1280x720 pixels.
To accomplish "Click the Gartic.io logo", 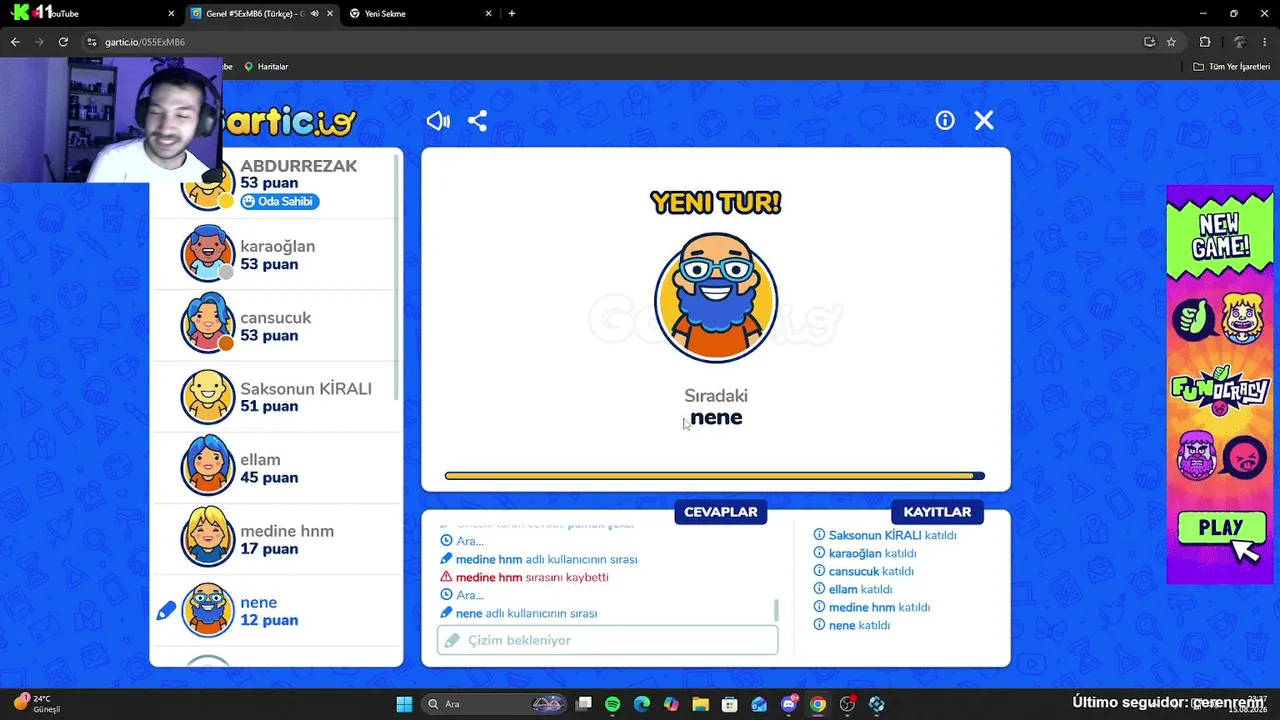I will click(x=289, y=122).
